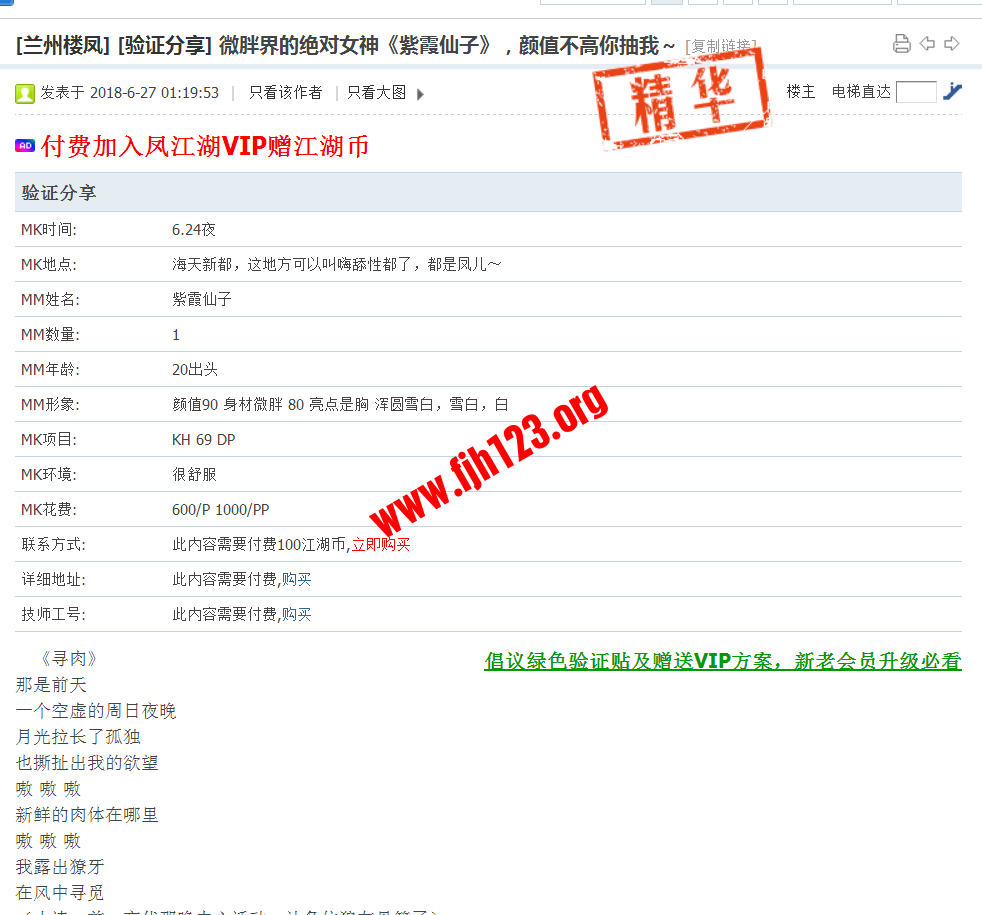Click the red VIP promotion headline link
This screenshot has width=982, height=915.
(205, 146)
